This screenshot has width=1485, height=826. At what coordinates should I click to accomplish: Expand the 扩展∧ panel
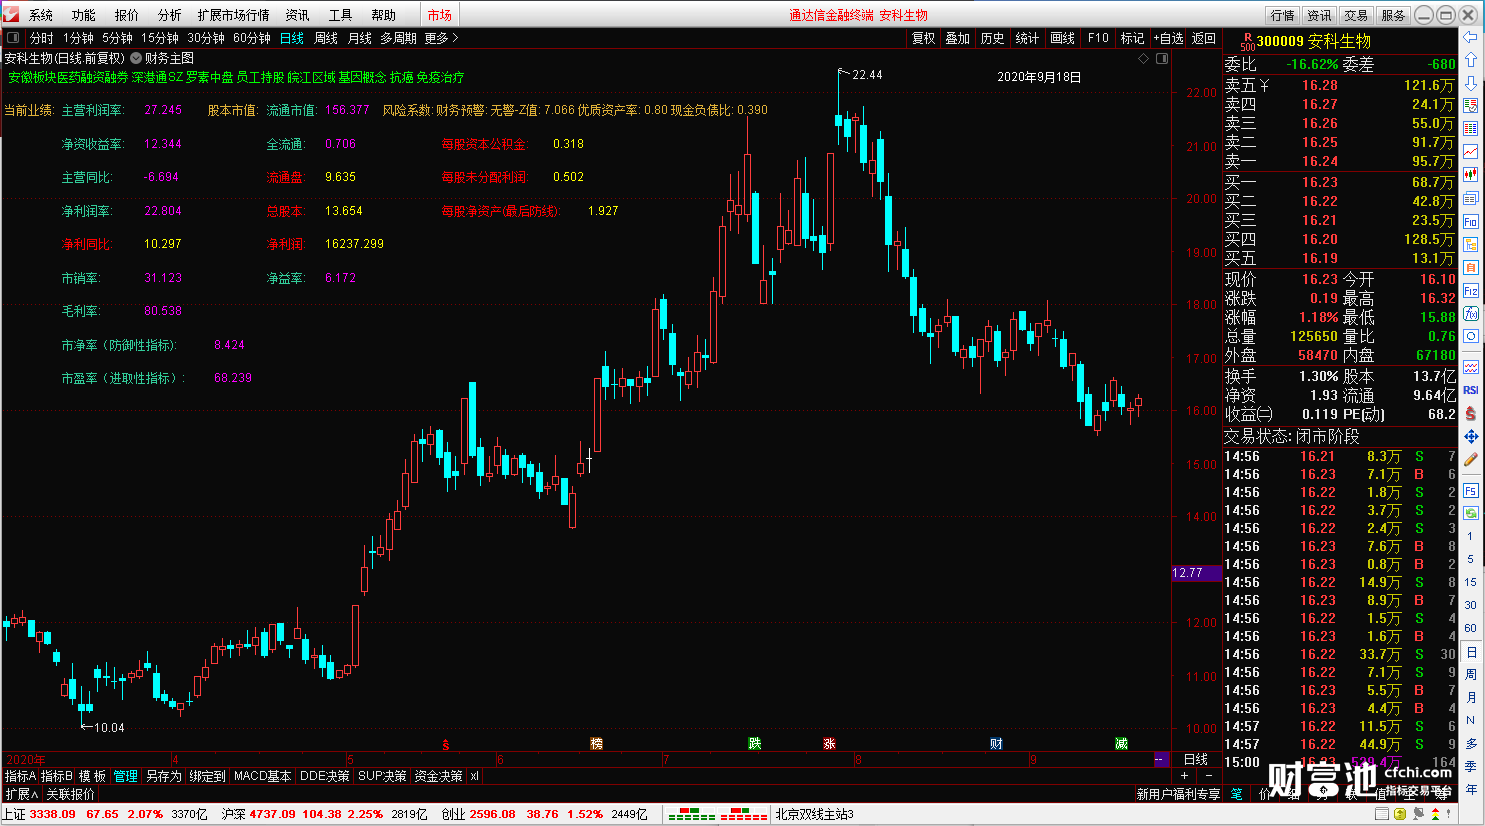click(21, 794)
